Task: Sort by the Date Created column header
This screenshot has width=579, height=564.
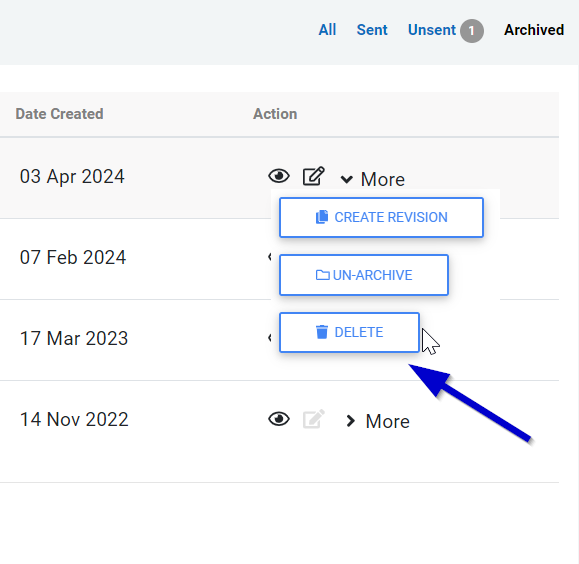Action: [59, 114]
